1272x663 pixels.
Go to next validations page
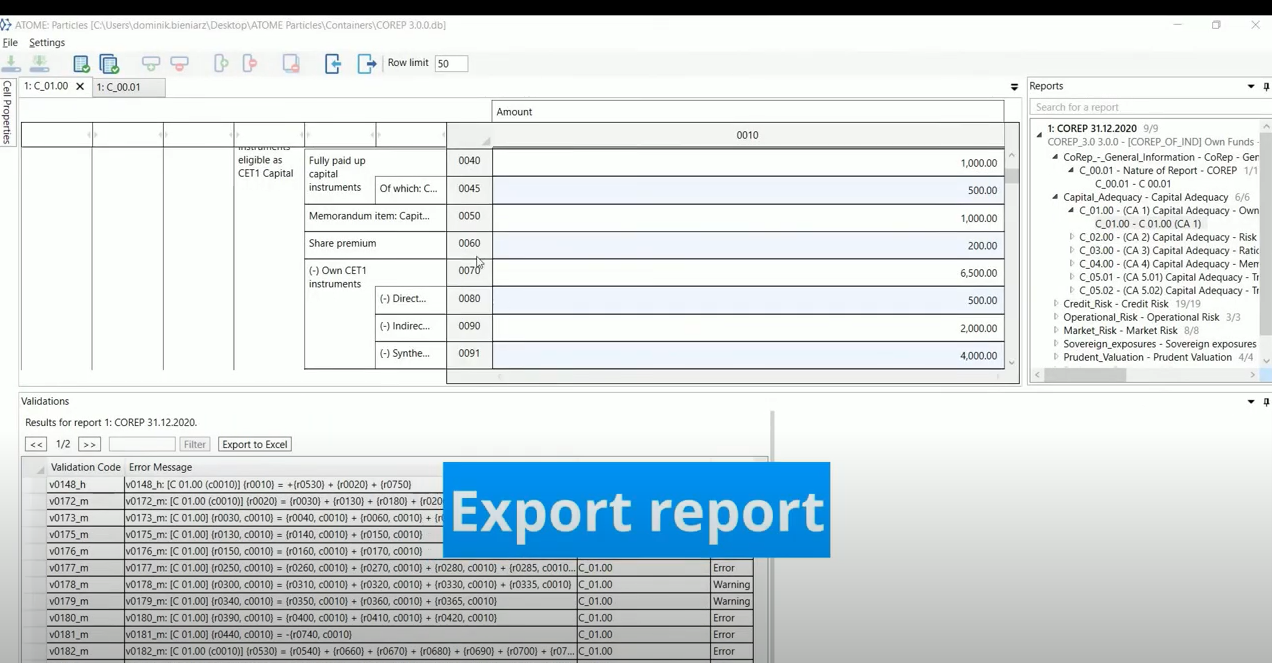89,445
